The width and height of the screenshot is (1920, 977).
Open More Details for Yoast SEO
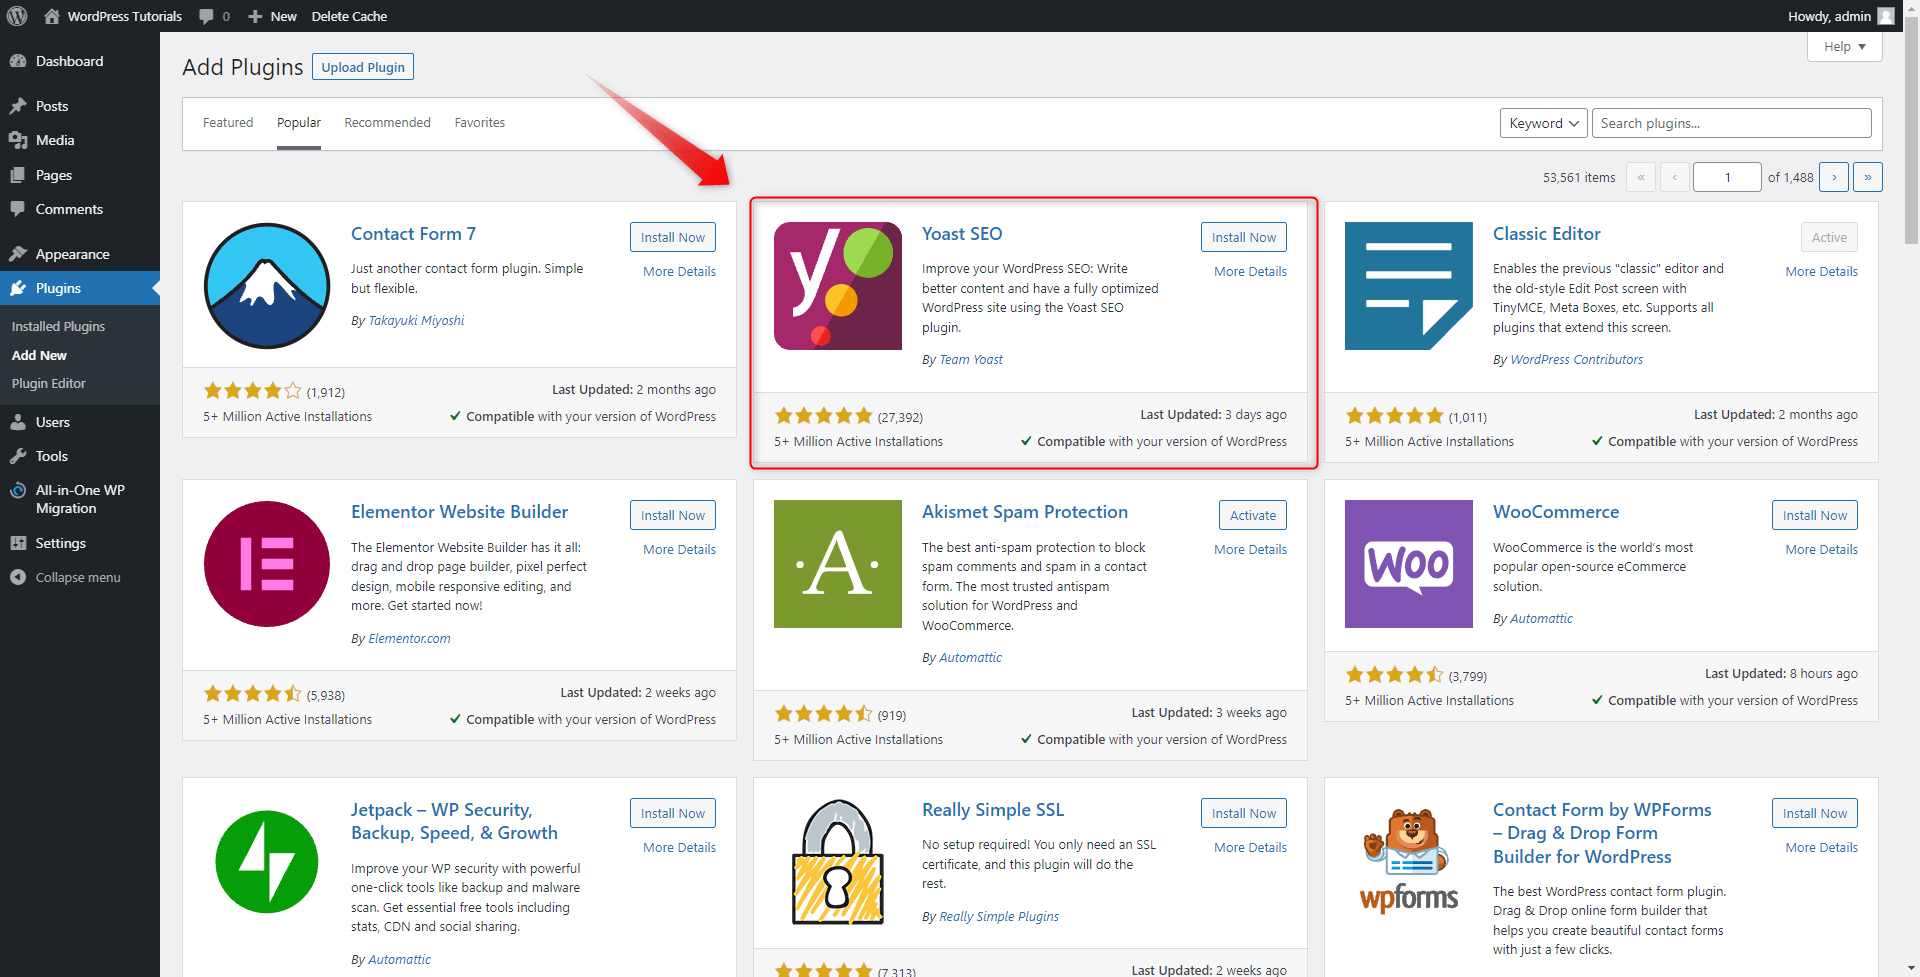click(1250, 271)
